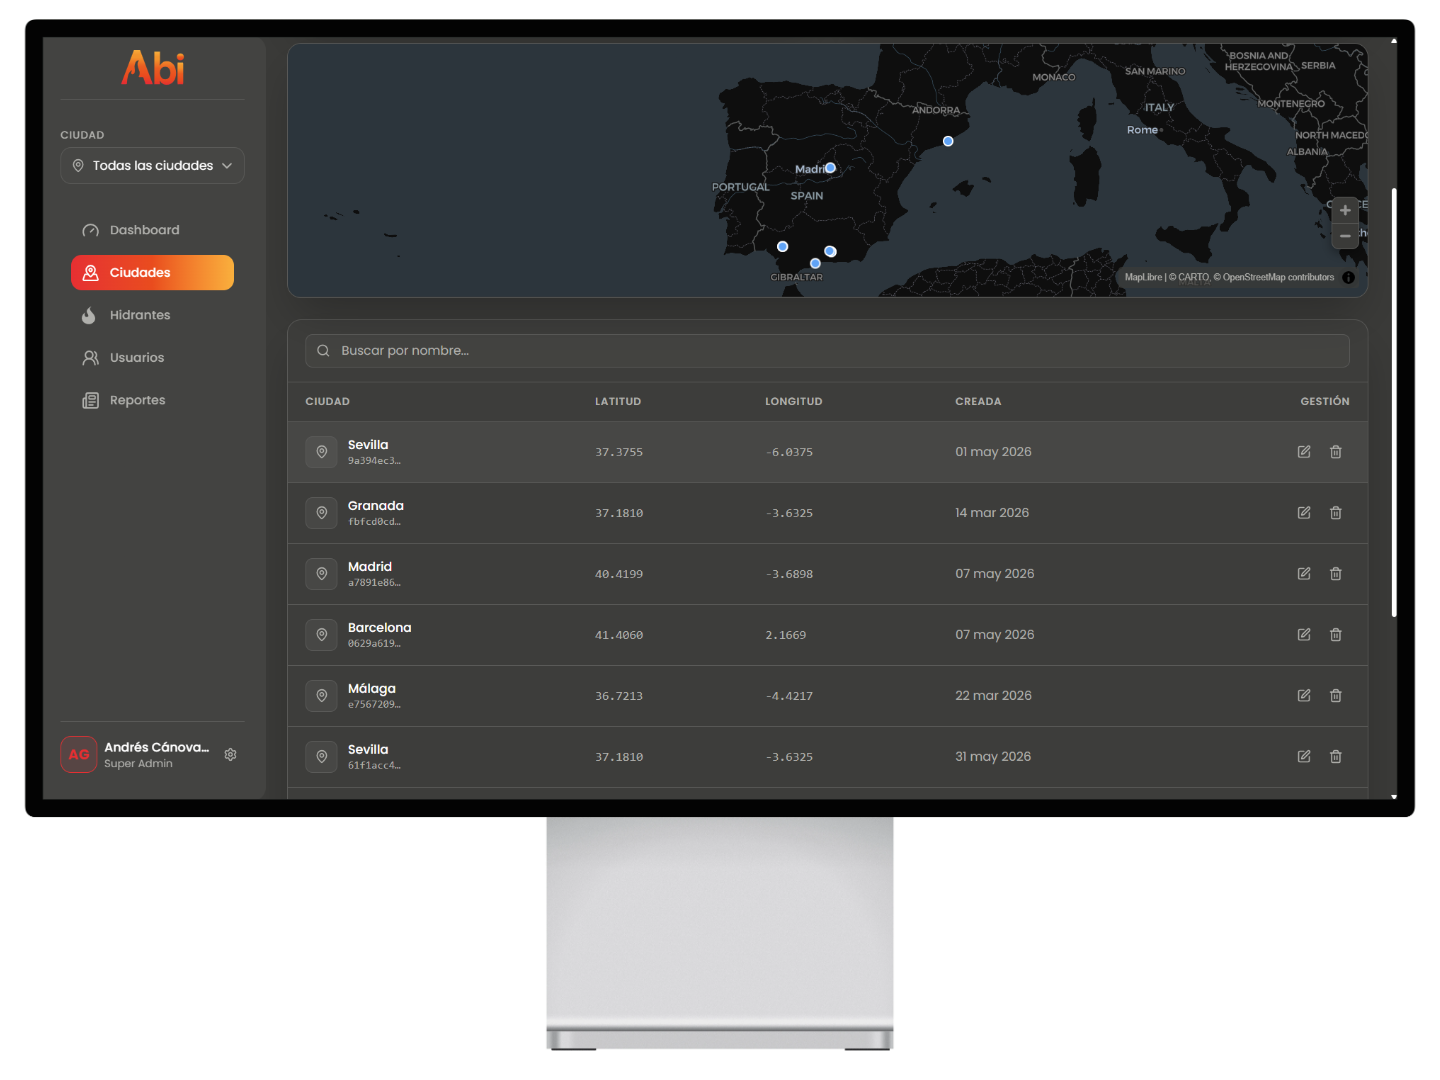This screenshot has width=1440, height=1080.
Task: Click the Sevilla map marker
Action: click(783, 246)
